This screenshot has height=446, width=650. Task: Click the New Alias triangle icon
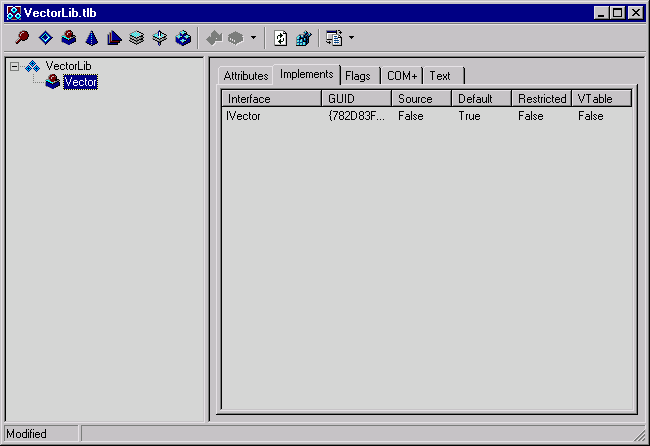(114, 38)
